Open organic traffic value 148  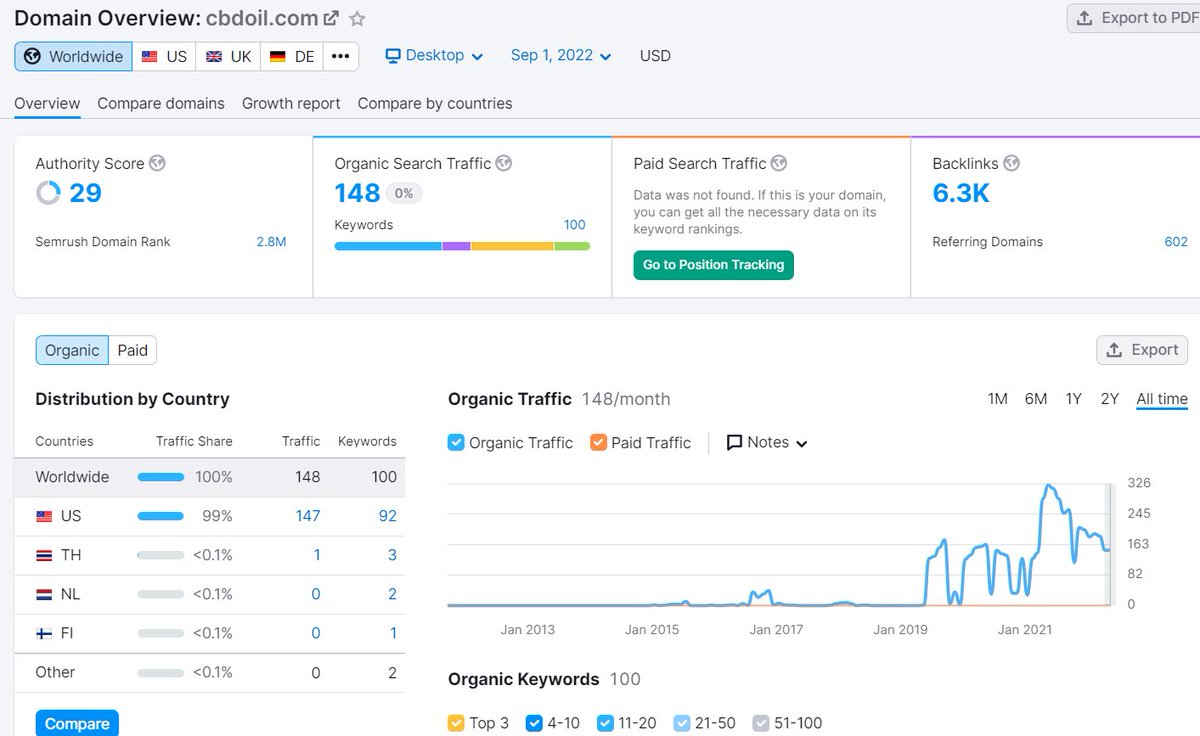click(x=357, y=193)
